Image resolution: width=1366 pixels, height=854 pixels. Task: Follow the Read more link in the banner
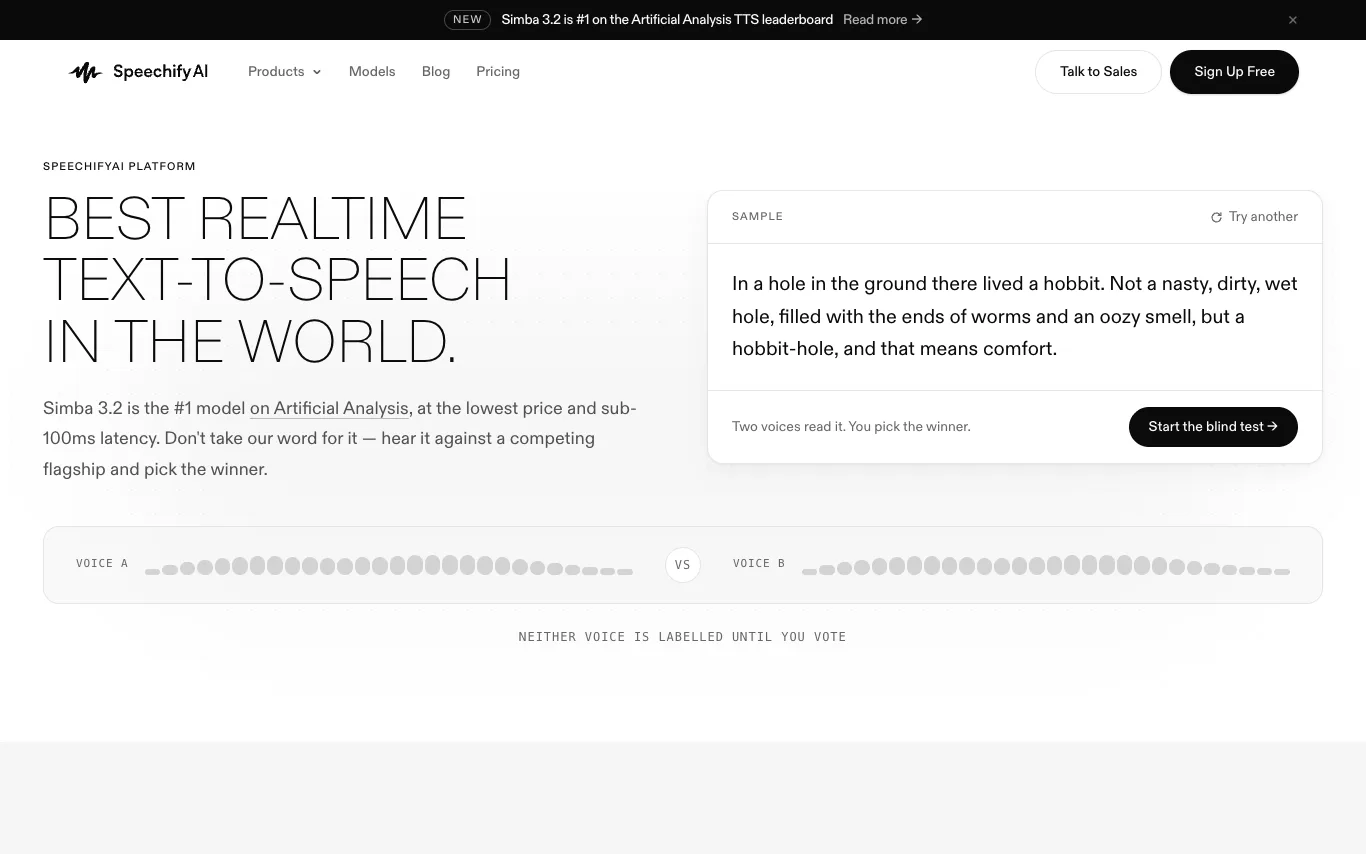882,20
